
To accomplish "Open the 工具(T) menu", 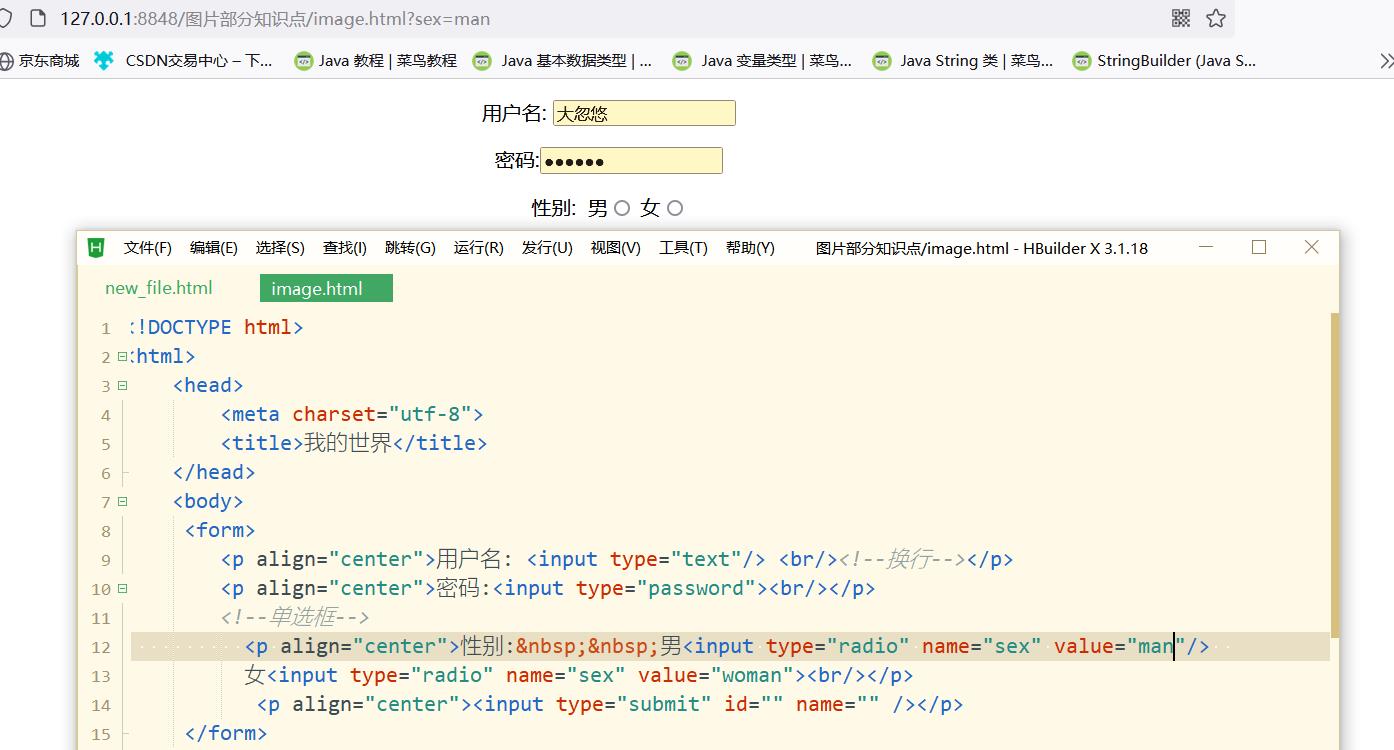I will (x=683, y=248).
